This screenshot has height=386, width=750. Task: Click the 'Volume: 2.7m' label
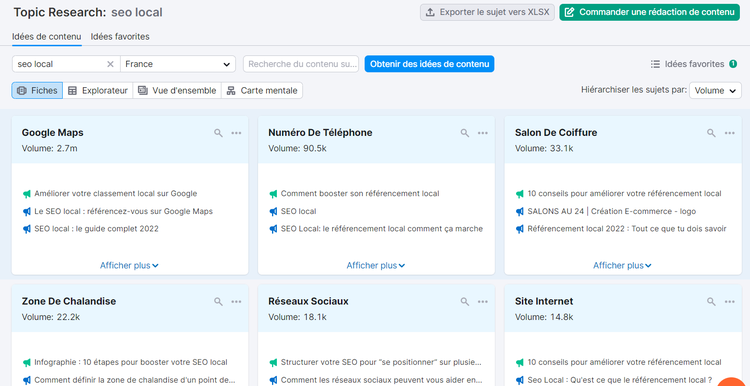[49, 149]
